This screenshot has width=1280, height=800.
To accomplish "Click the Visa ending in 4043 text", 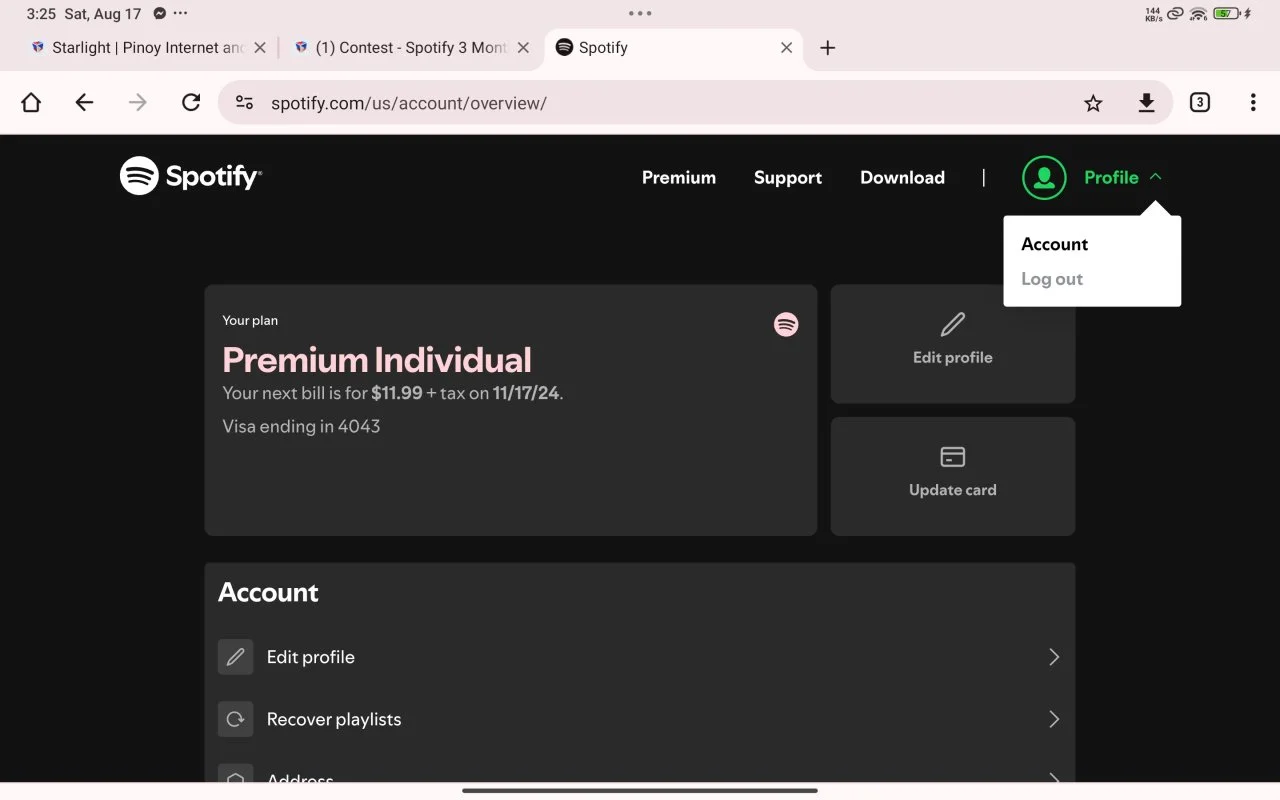I will click(x=301, y=426).
